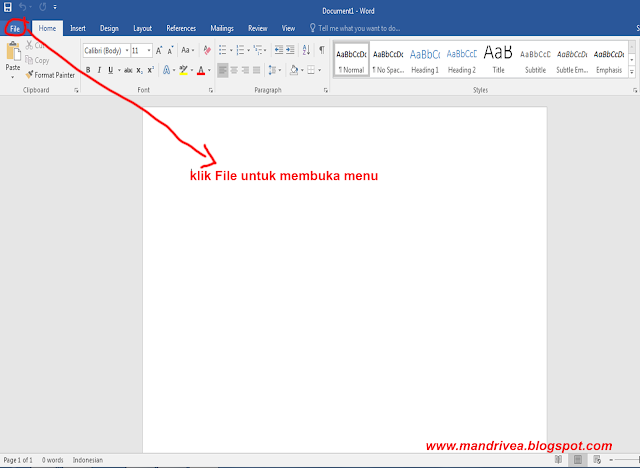Open the Layout ribbon tab
The image size is (640, 468).
coord(142,28)
